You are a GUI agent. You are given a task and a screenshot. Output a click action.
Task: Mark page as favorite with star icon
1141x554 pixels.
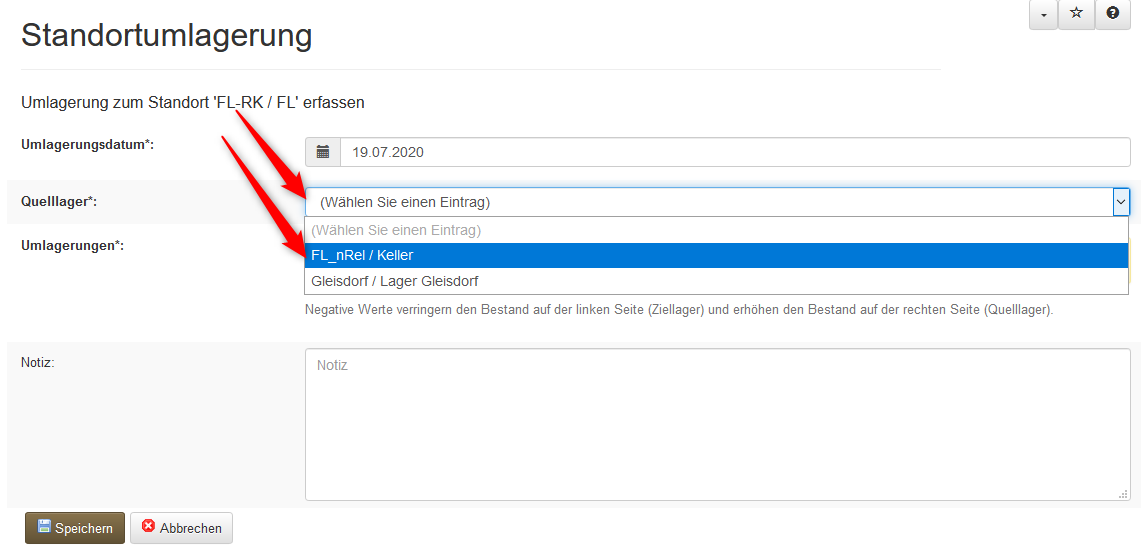click(1076, 14)
